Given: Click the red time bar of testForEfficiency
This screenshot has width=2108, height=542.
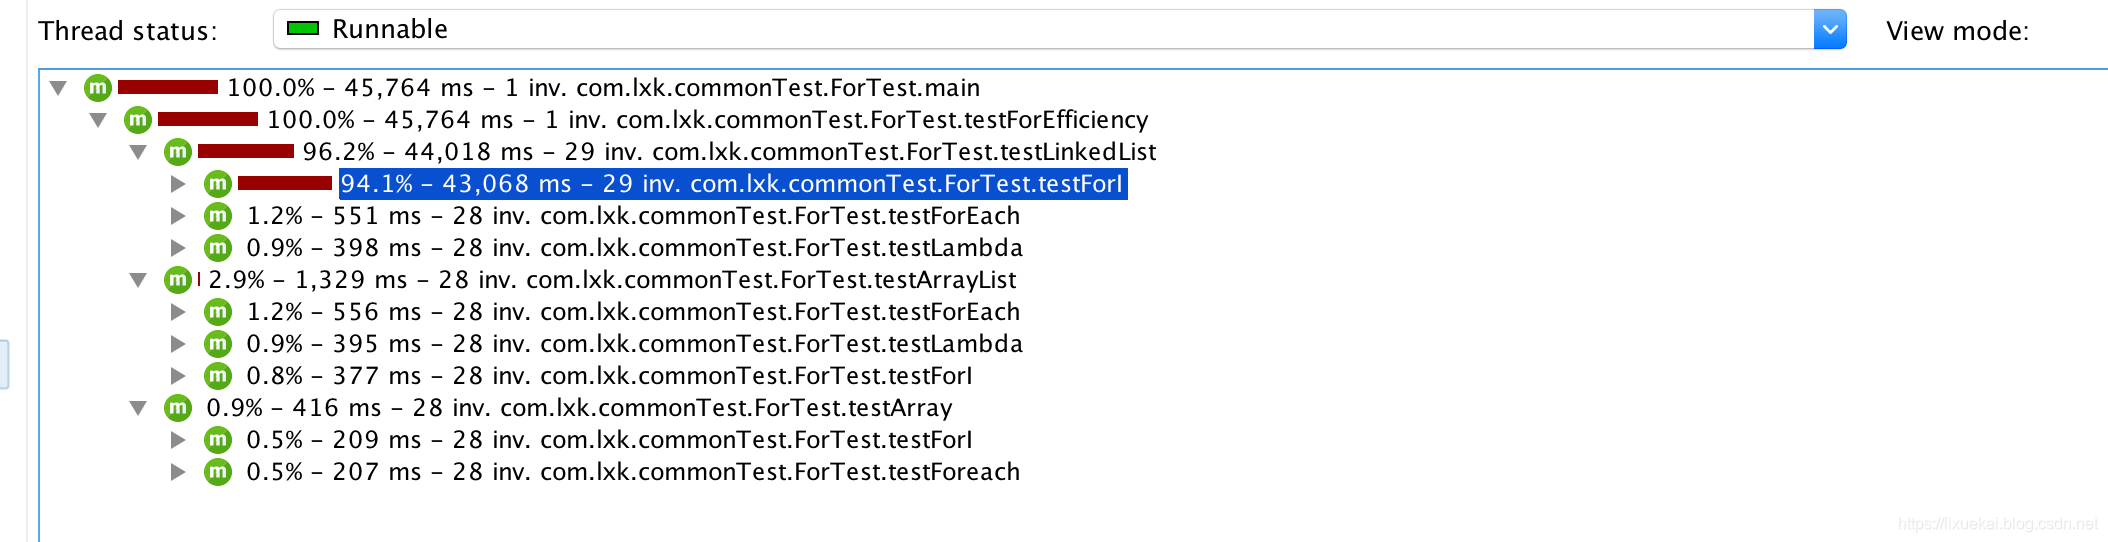Looking at the screenshot, I should [207, 120].
